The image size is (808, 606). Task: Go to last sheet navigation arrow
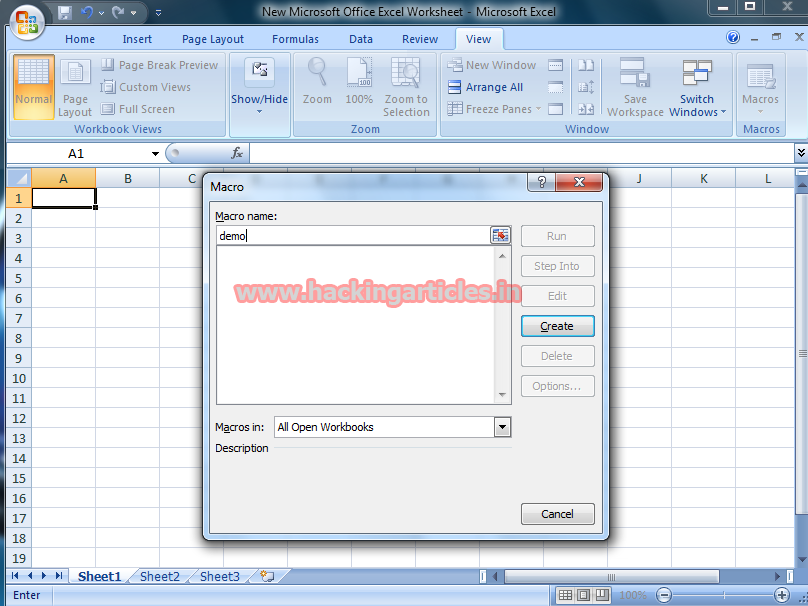tap(59, 576)
